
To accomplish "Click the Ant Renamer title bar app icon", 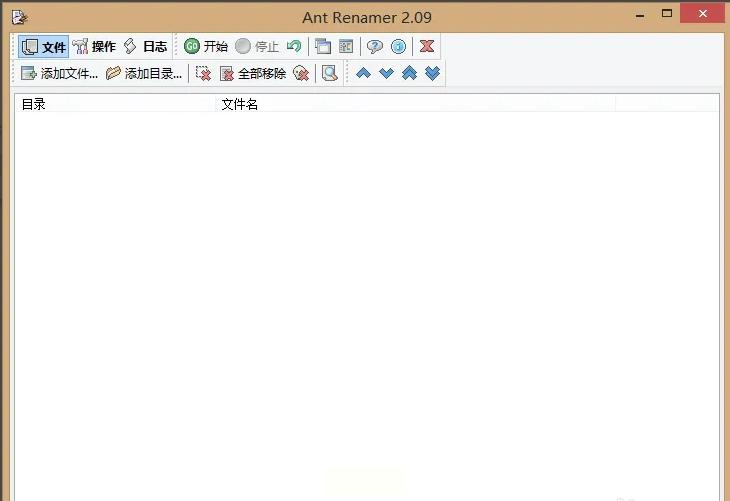I will point(20,18).
